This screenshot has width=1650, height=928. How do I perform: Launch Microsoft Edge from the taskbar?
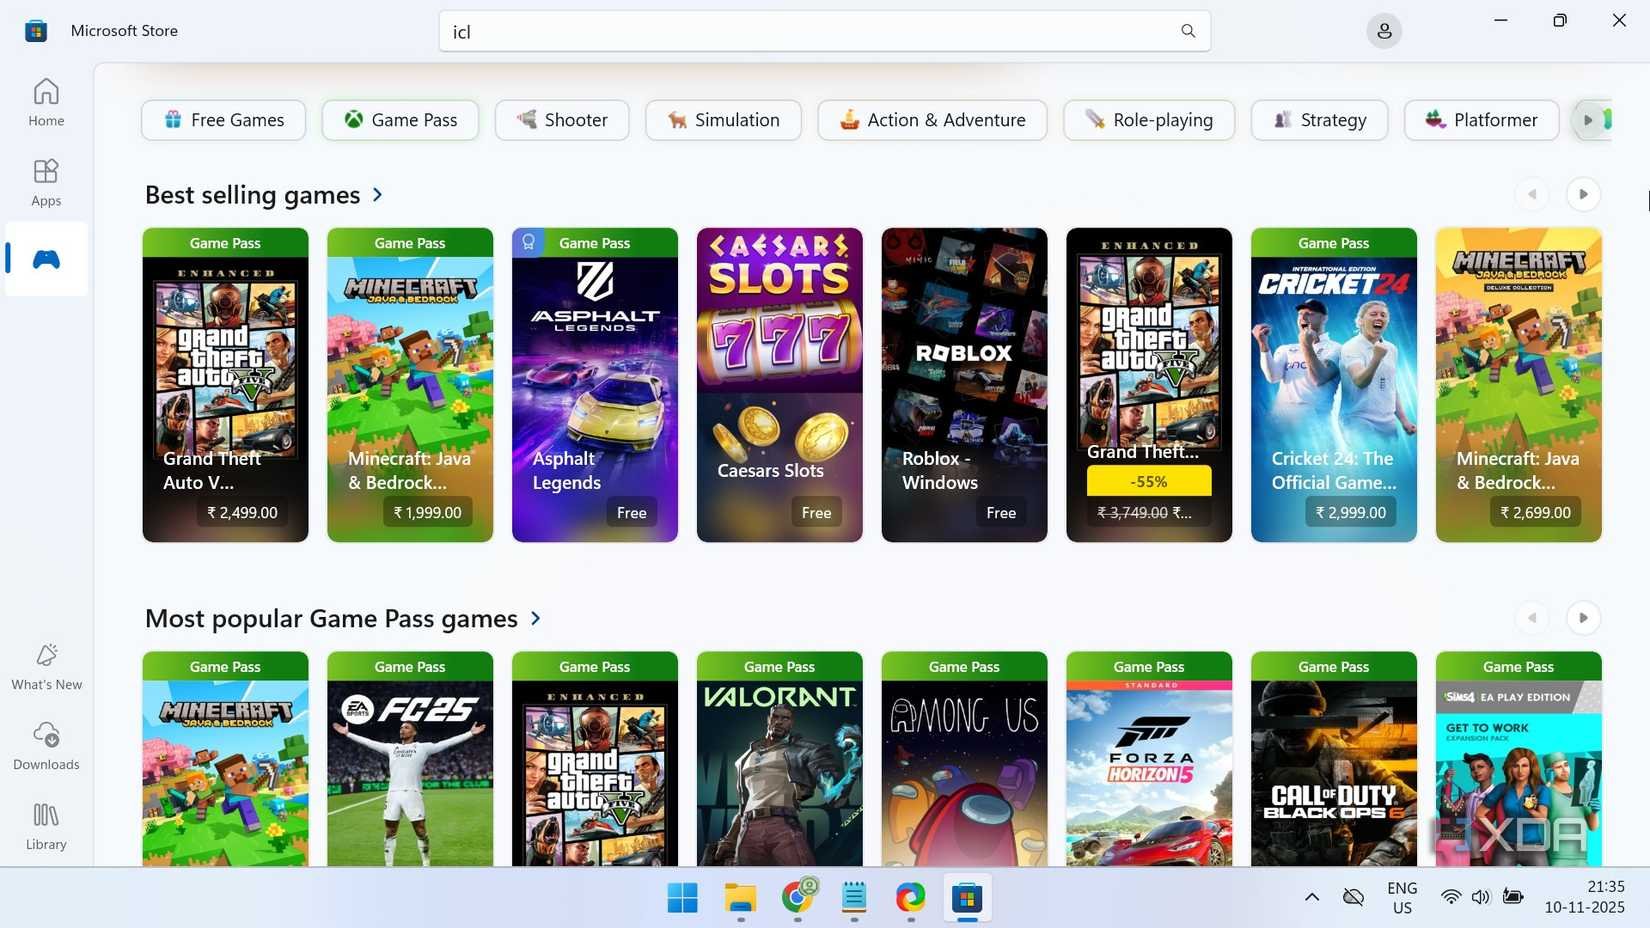tap(909, 898)
